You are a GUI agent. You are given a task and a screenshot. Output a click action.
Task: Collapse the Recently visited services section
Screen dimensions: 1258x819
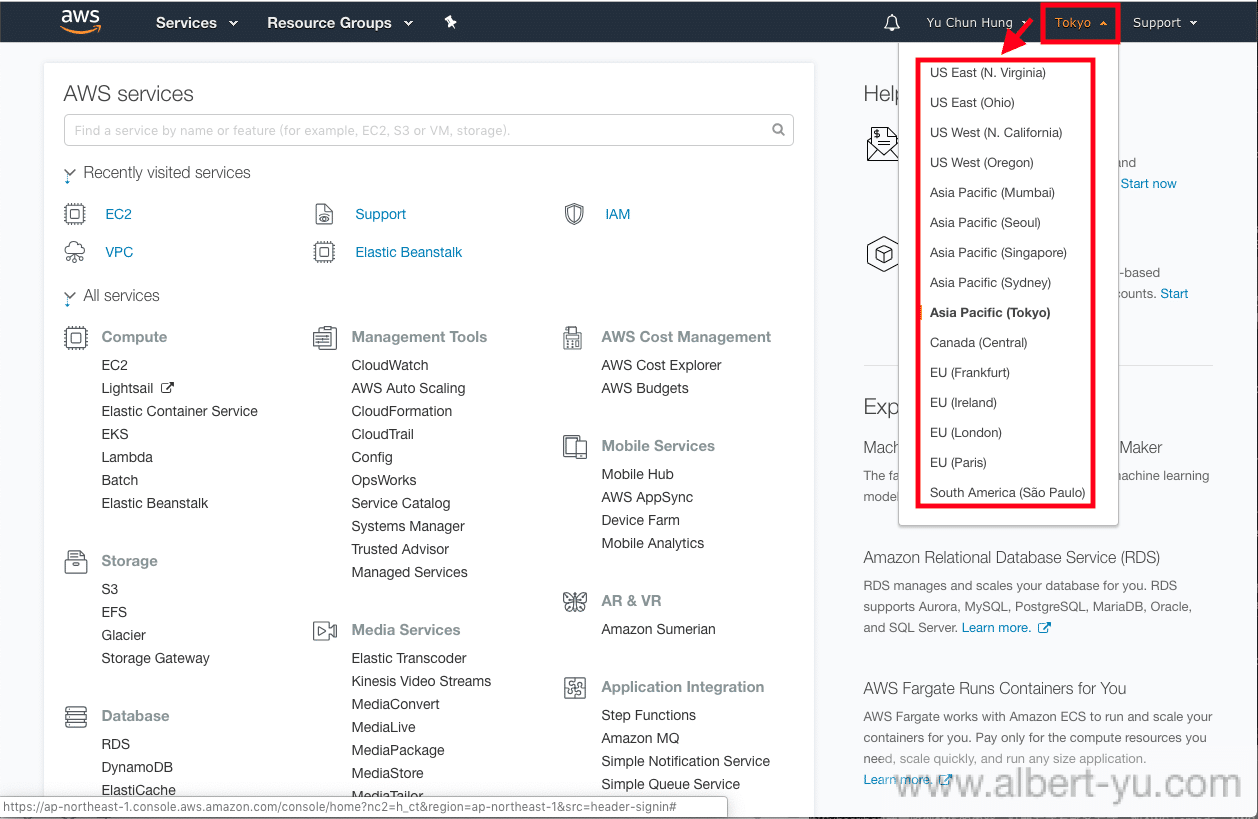(x=69, y=174)
